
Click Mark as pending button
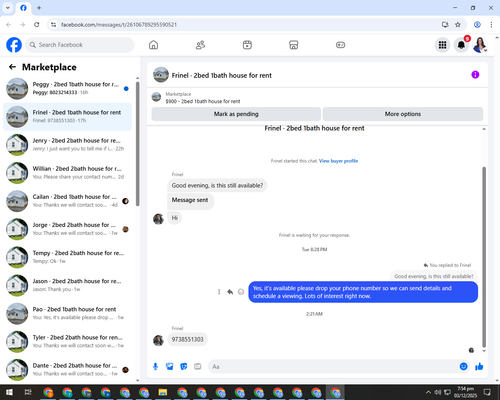[236, 114]
